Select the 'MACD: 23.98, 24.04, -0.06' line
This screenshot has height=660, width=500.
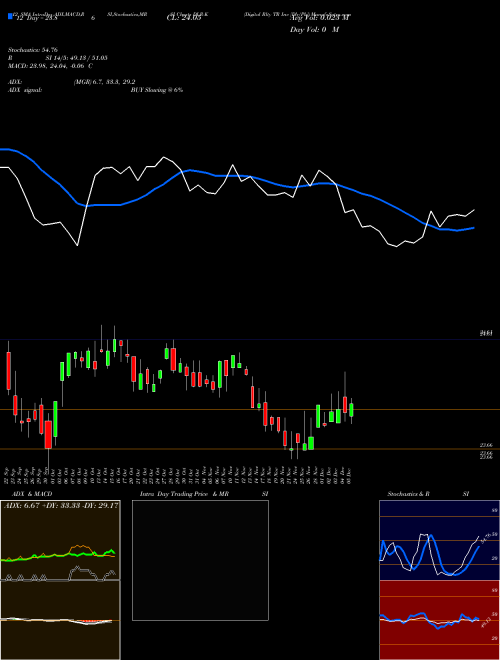[46, 66]
